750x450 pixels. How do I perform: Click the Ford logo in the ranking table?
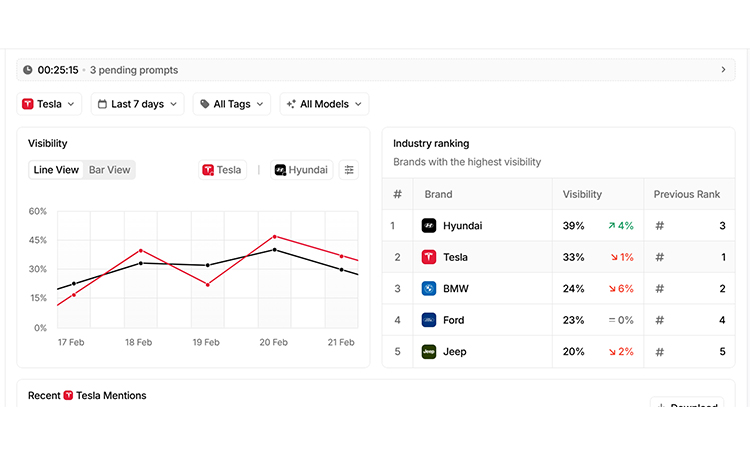pos(429,320)
